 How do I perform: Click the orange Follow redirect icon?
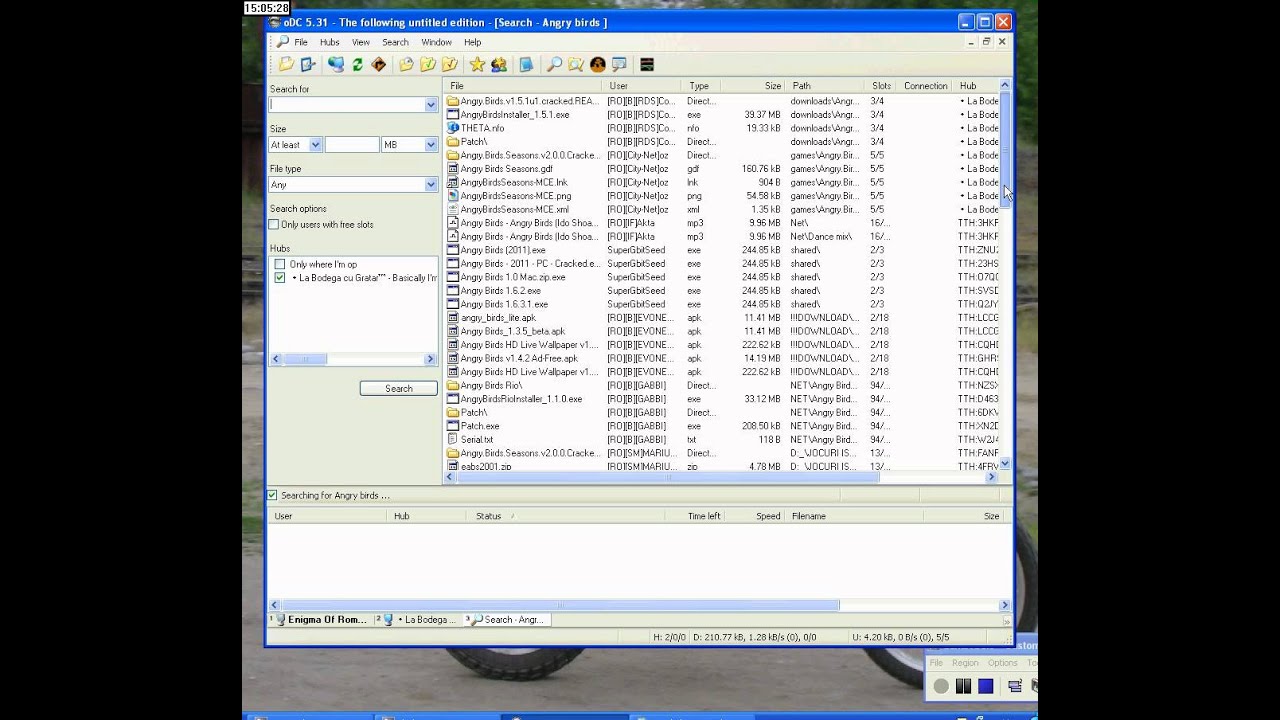(x=378, y=64)
